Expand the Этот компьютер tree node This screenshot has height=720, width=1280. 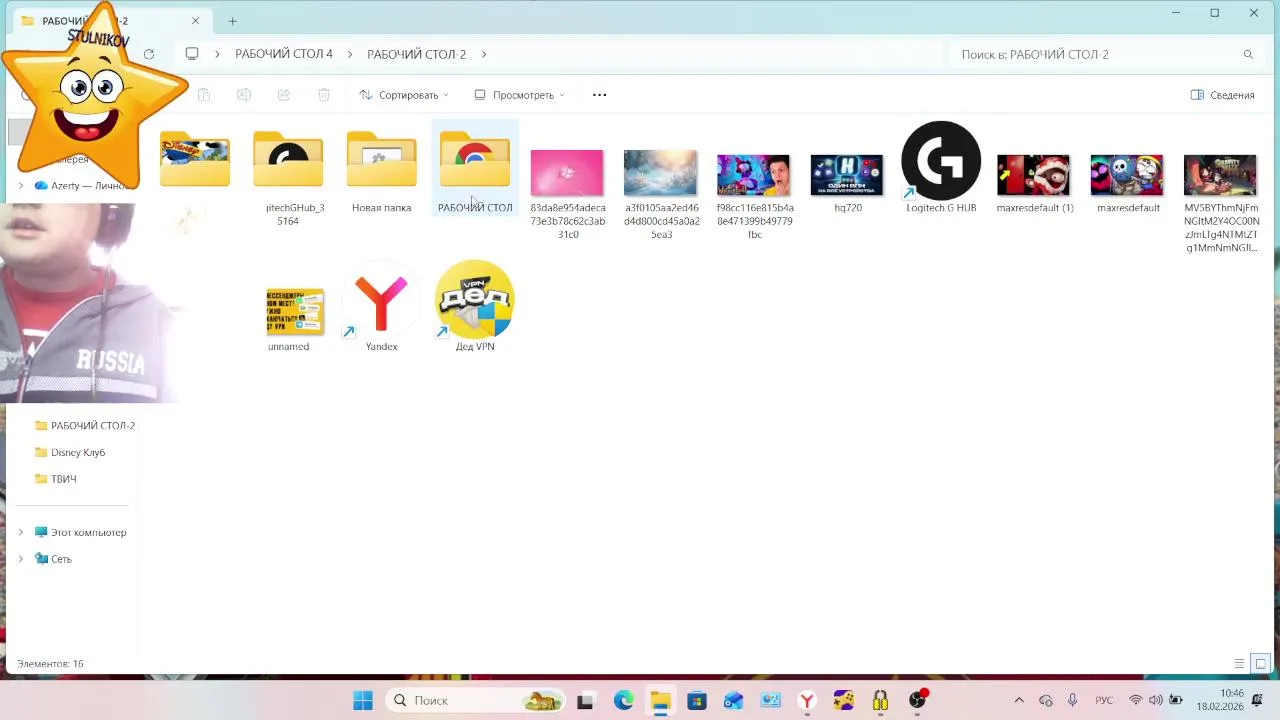pyautogui.click(x=20, y=532)
